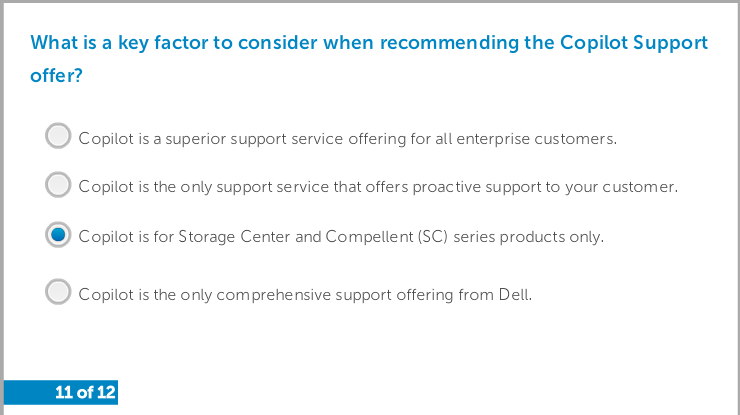This screenshot has height=415, width=740.
Task: Click the answer text mentioning proactive support
Action: pos(378,187)
